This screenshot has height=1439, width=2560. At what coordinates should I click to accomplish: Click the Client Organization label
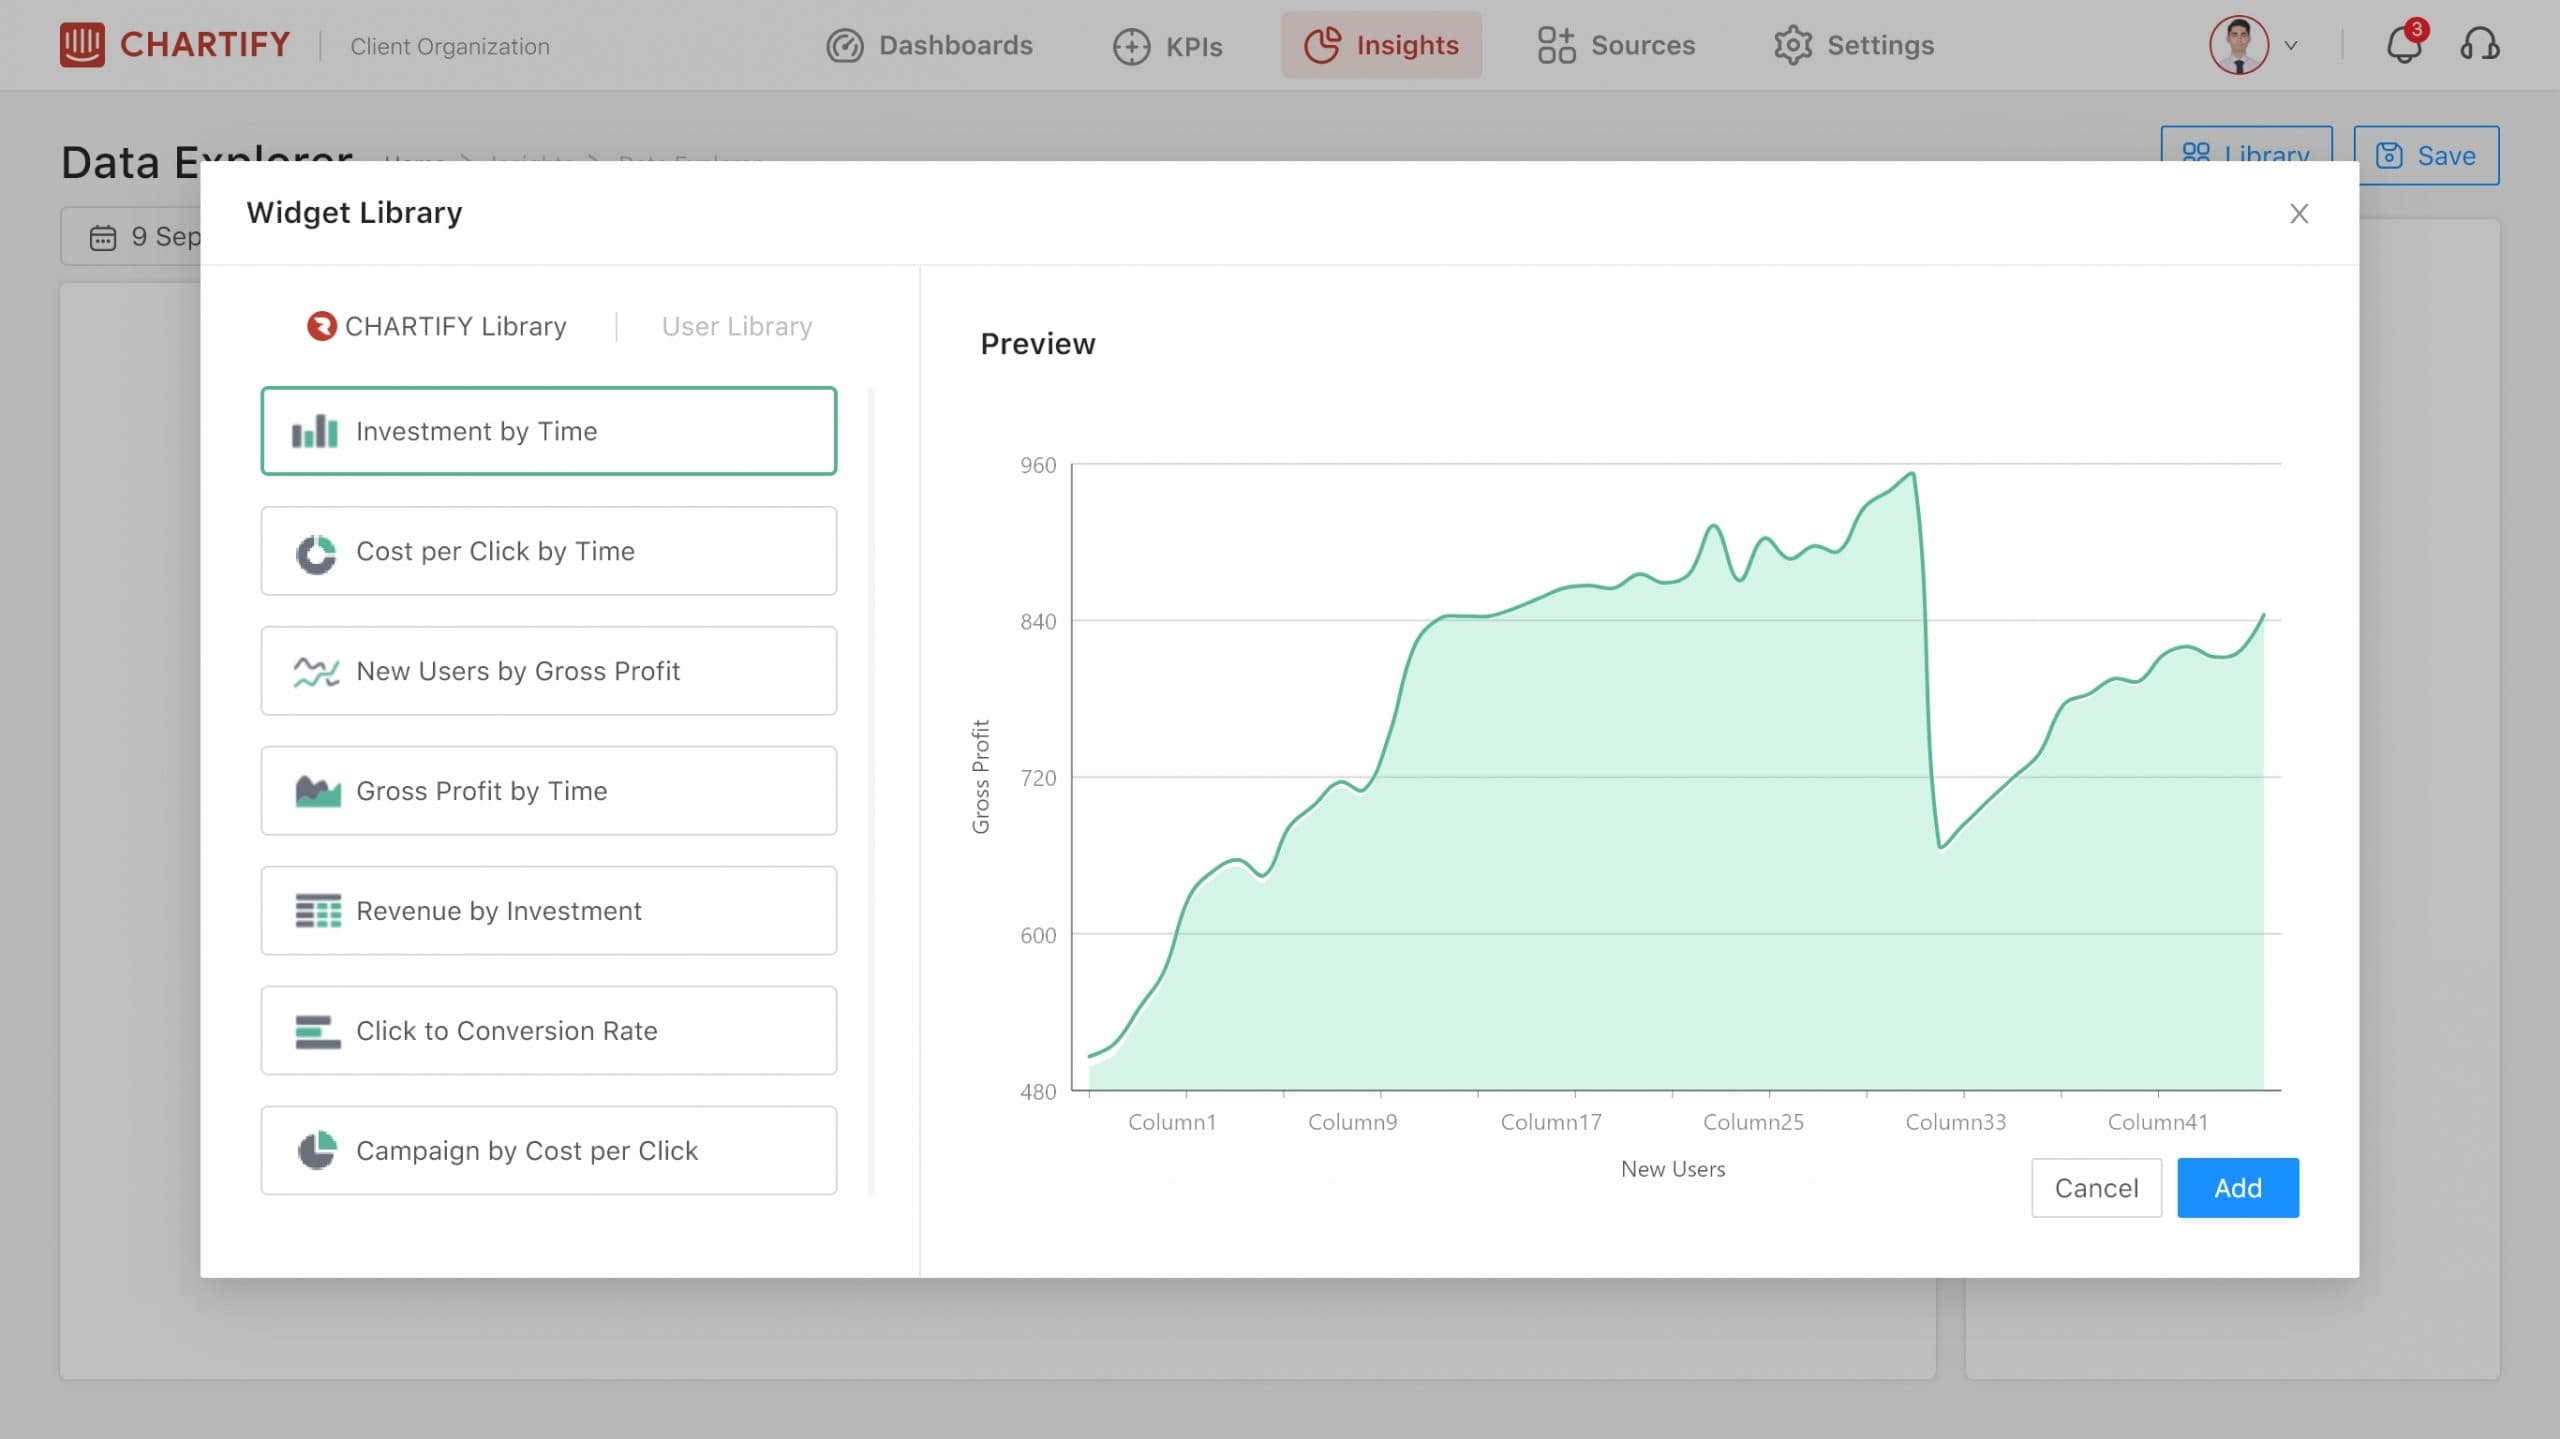[x=450, y=46]
